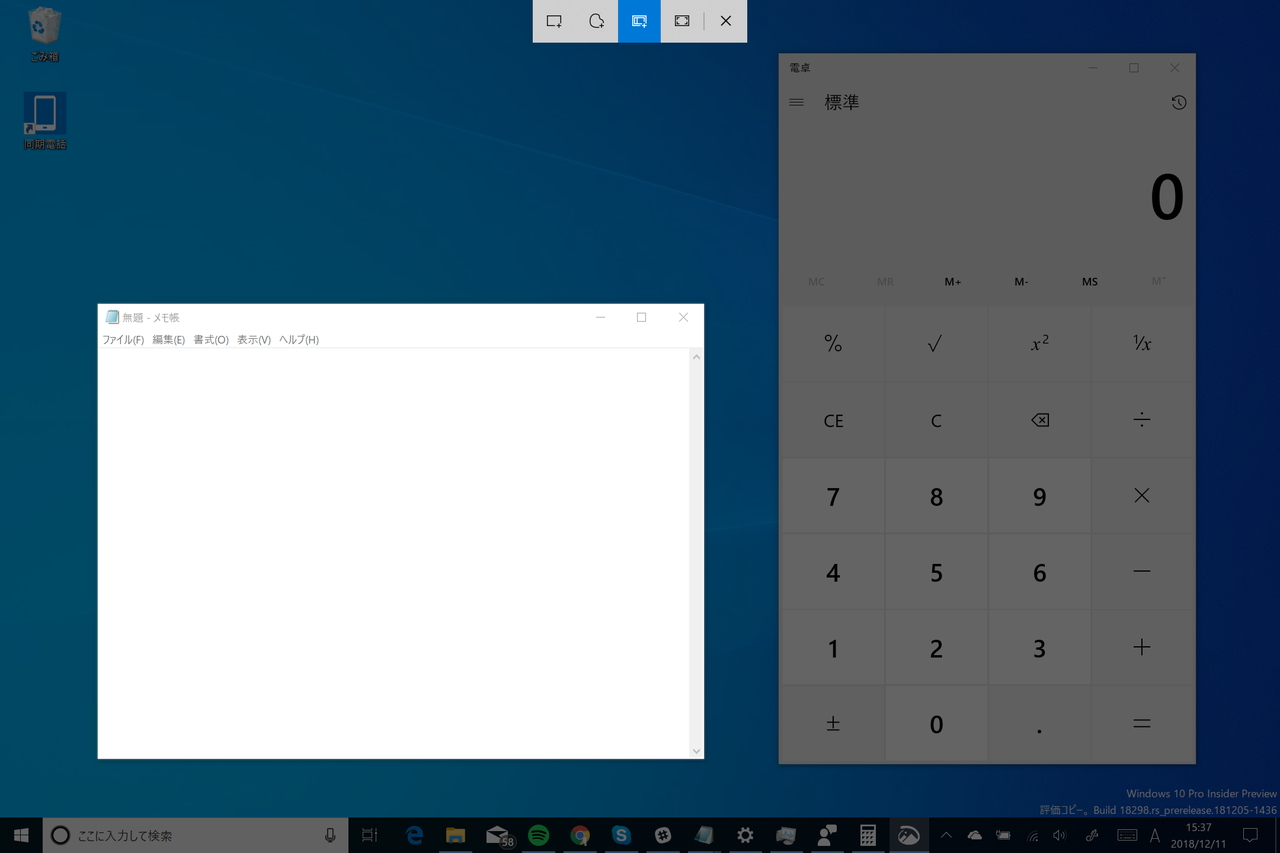Close the snipping toolbar
The width and height of the screenshot is (1280, 853).
(726, 21)
